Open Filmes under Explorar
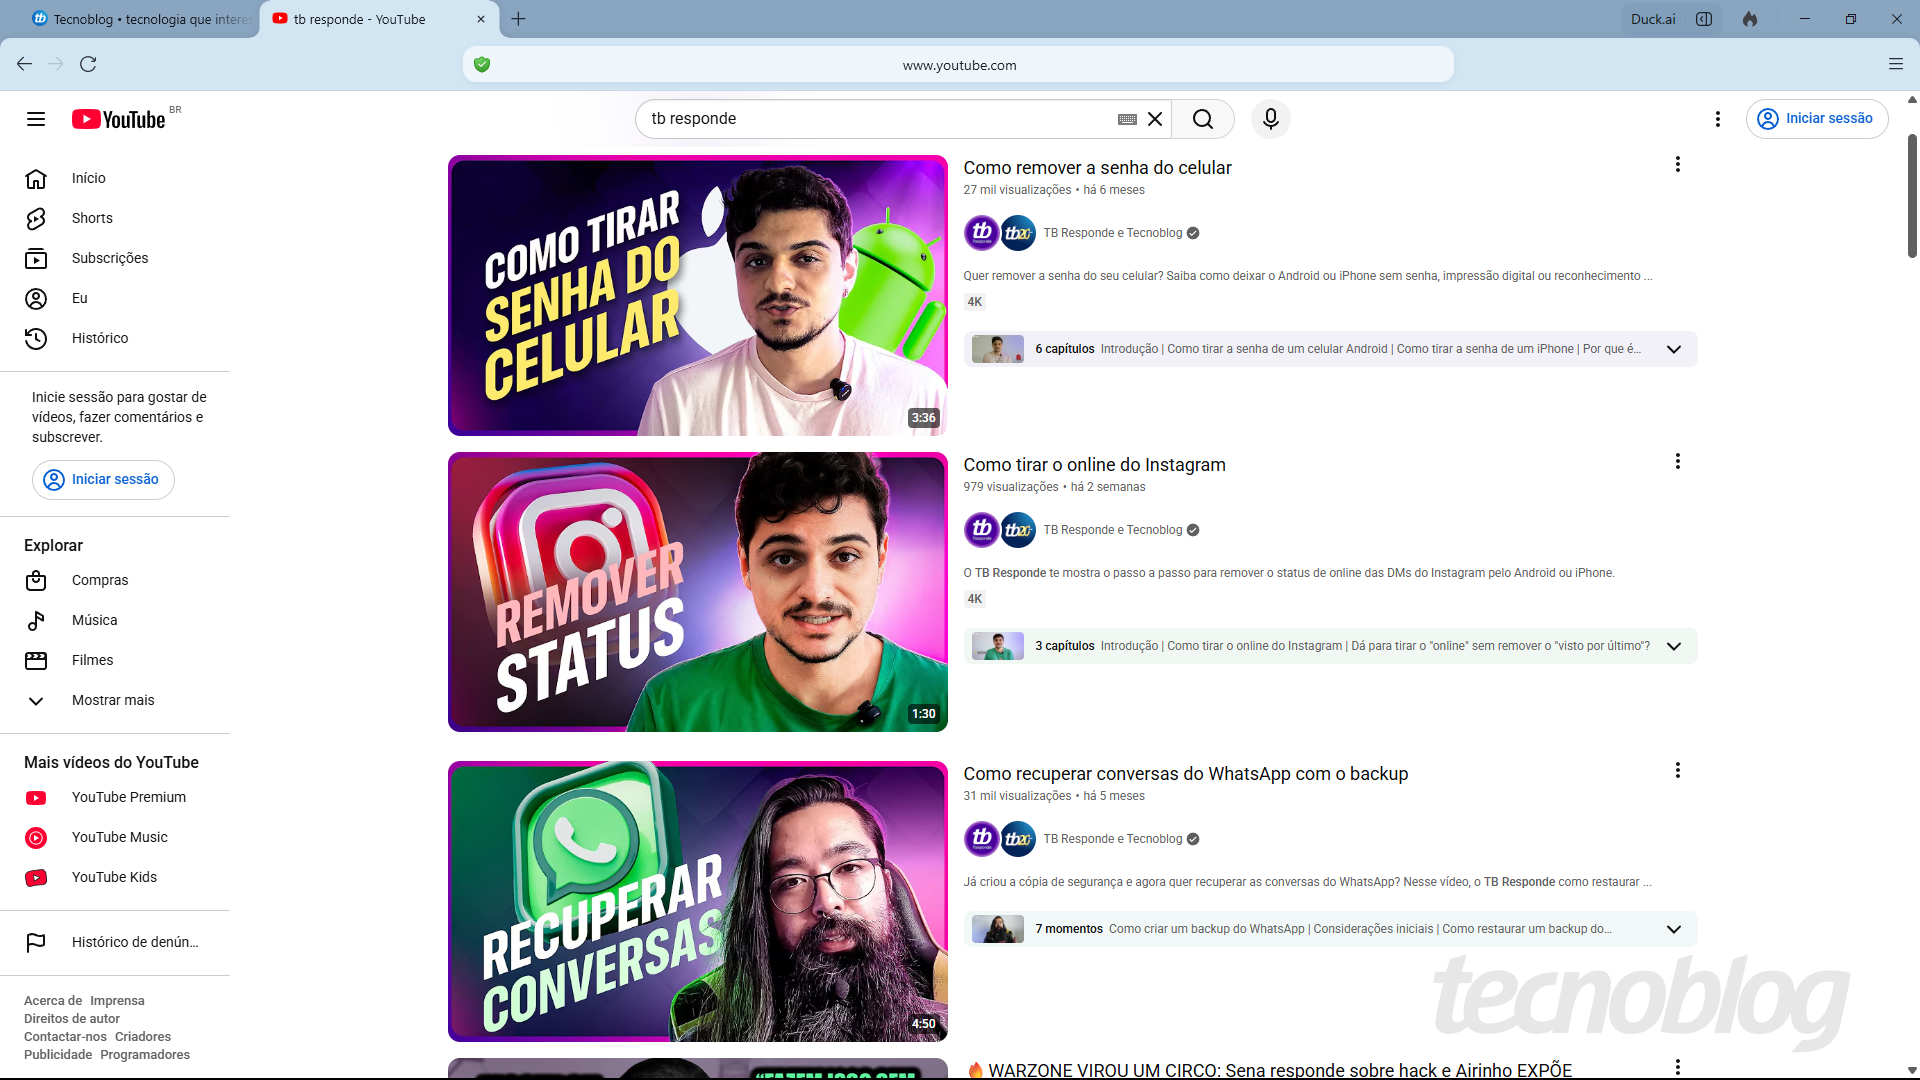The image size is (1920, 1080). click(x=115, y=660)
